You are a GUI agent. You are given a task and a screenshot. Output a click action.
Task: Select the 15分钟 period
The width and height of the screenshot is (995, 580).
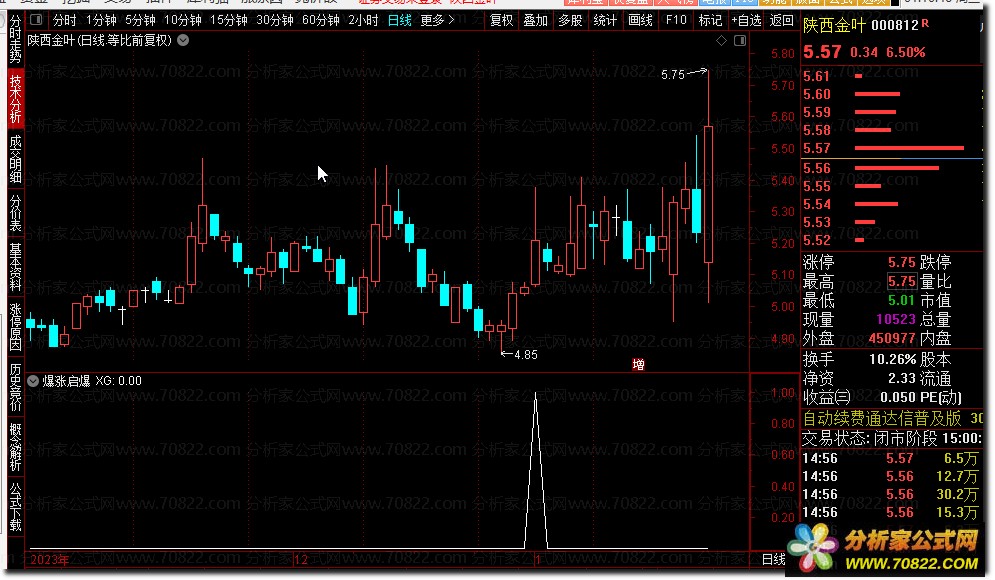(228, 20)
